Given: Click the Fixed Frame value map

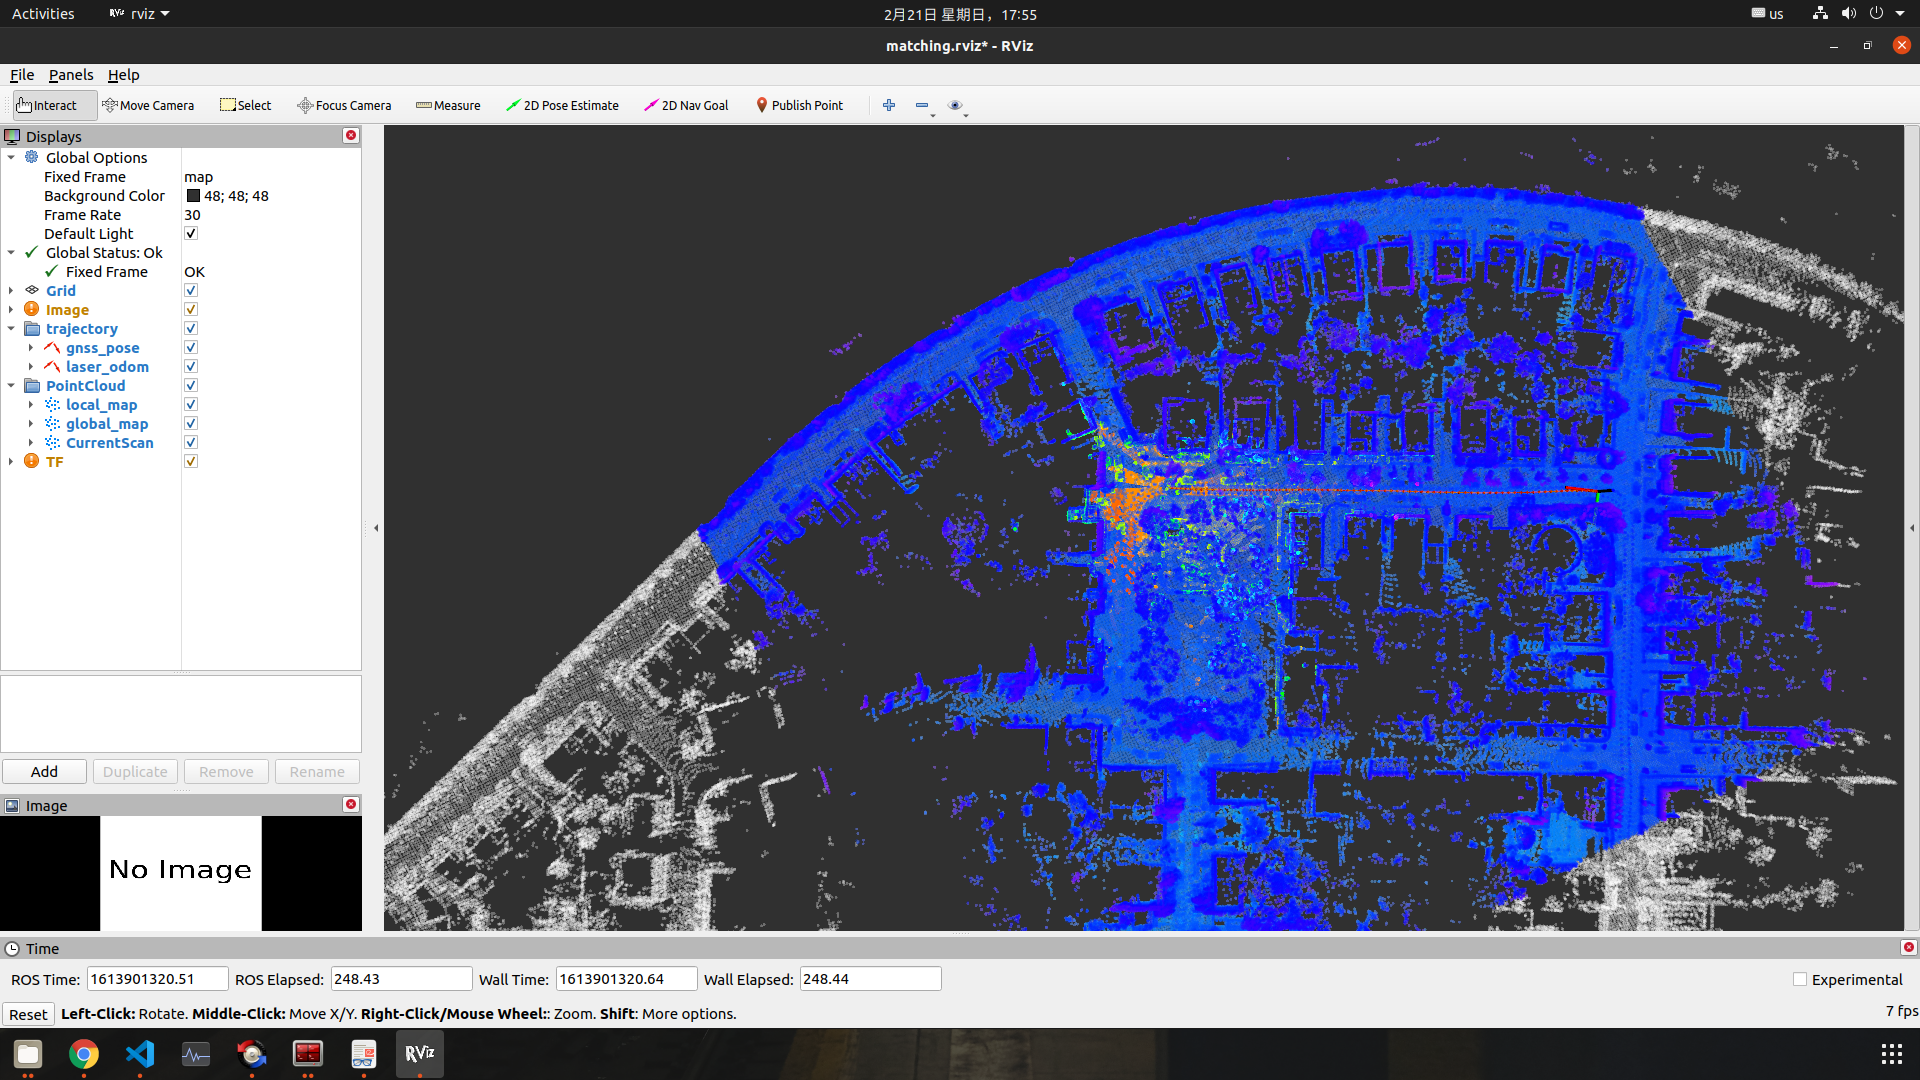Looking at the screenshot, I should click(198, 176).
